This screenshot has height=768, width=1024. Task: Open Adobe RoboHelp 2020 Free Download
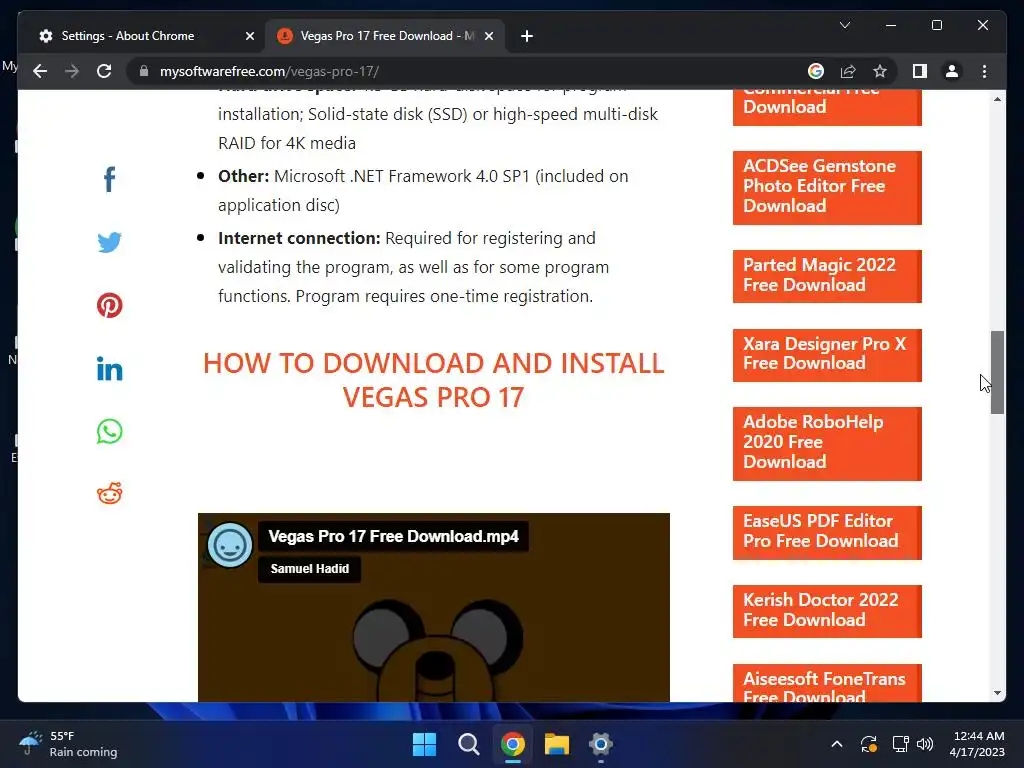(827, 443)
